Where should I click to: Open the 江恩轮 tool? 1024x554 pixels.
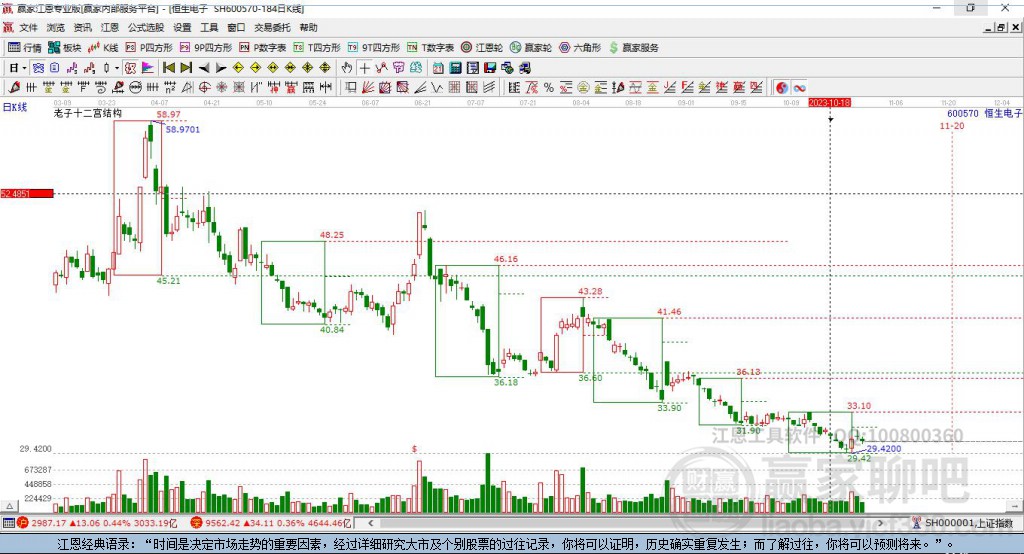point(482,48)
